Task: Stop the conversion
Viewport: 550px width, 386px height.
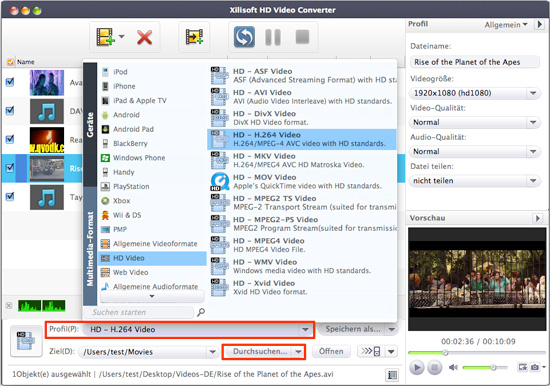Action: [302, 36]
